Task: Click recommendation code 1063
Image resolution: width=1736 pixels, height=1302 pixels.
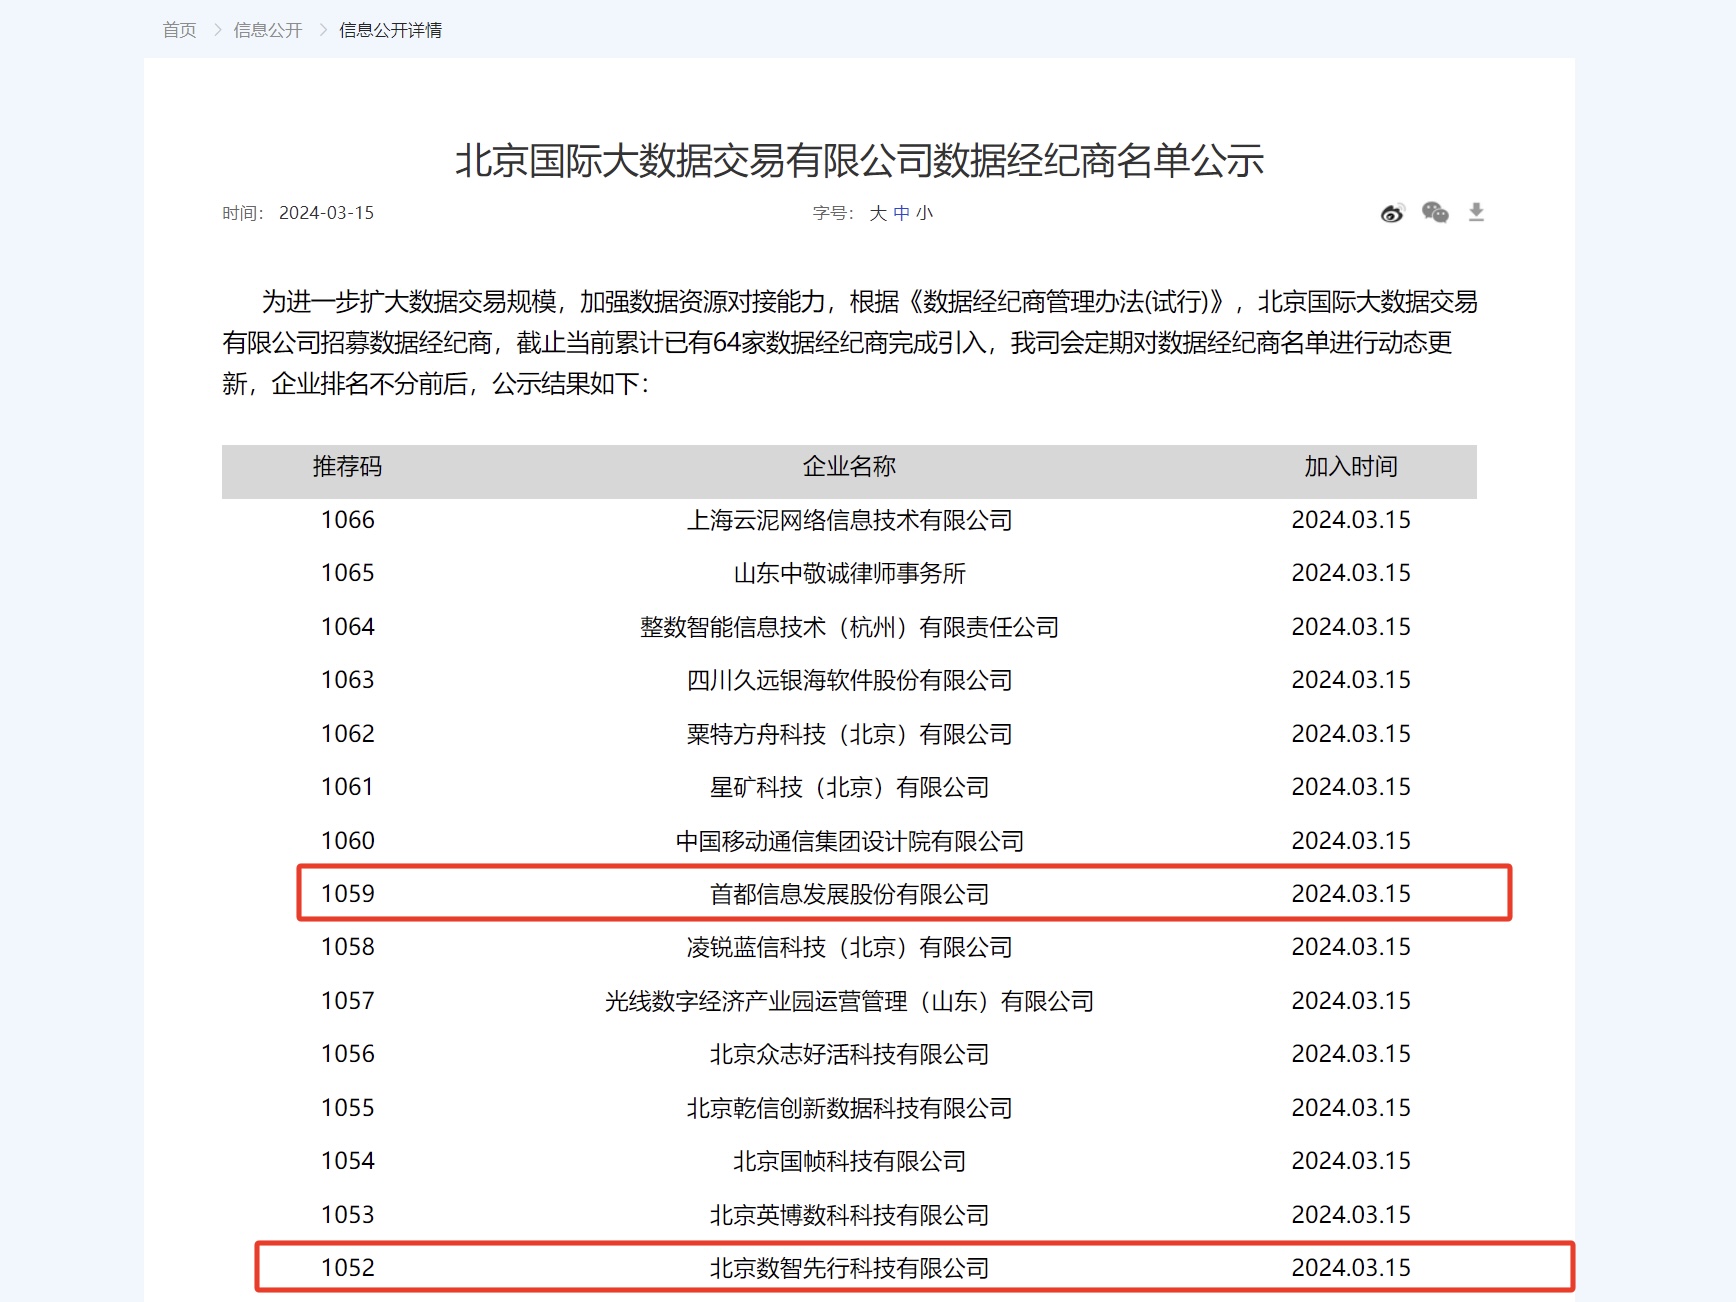Action: pos(348,680)
